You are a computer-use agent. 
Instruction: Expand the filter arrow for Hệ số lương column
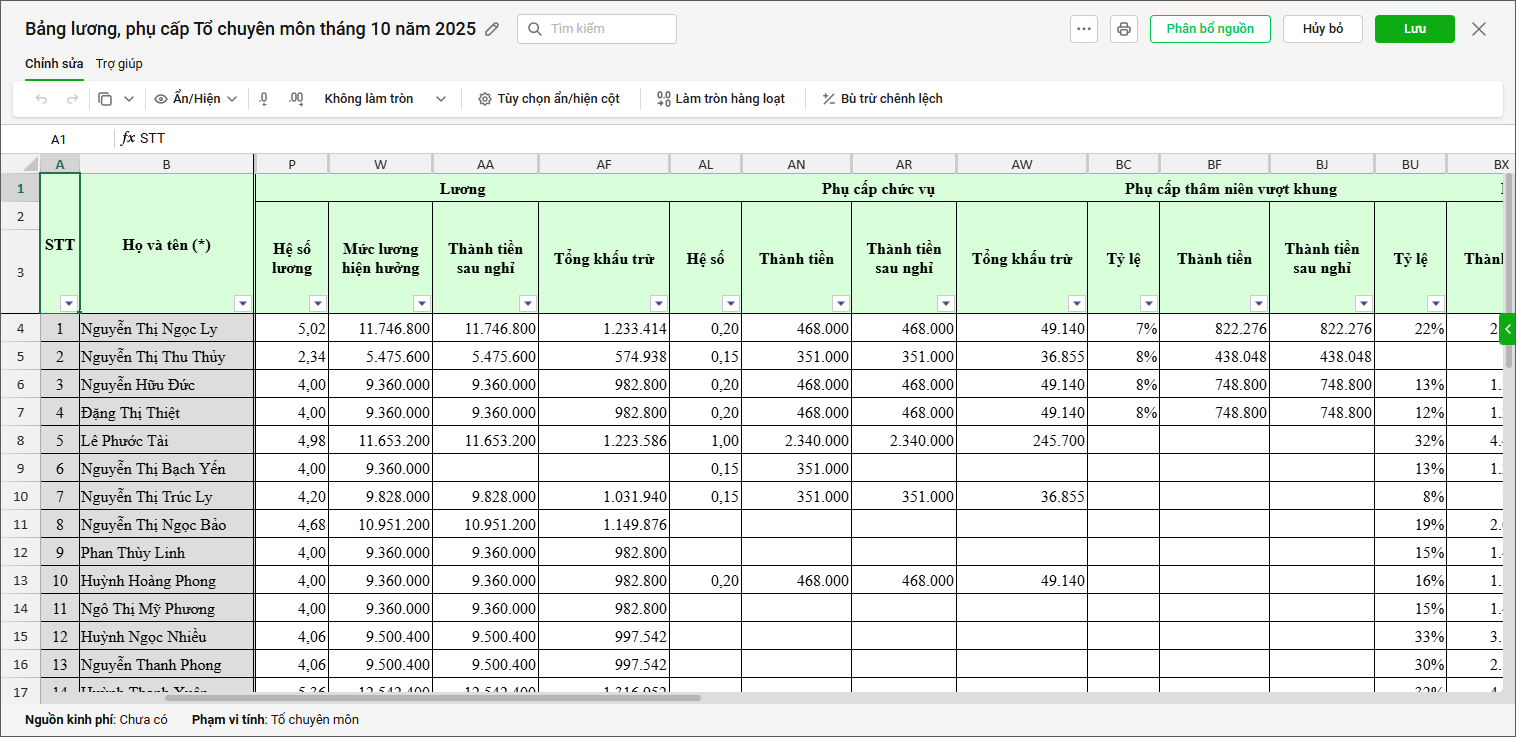317,303
